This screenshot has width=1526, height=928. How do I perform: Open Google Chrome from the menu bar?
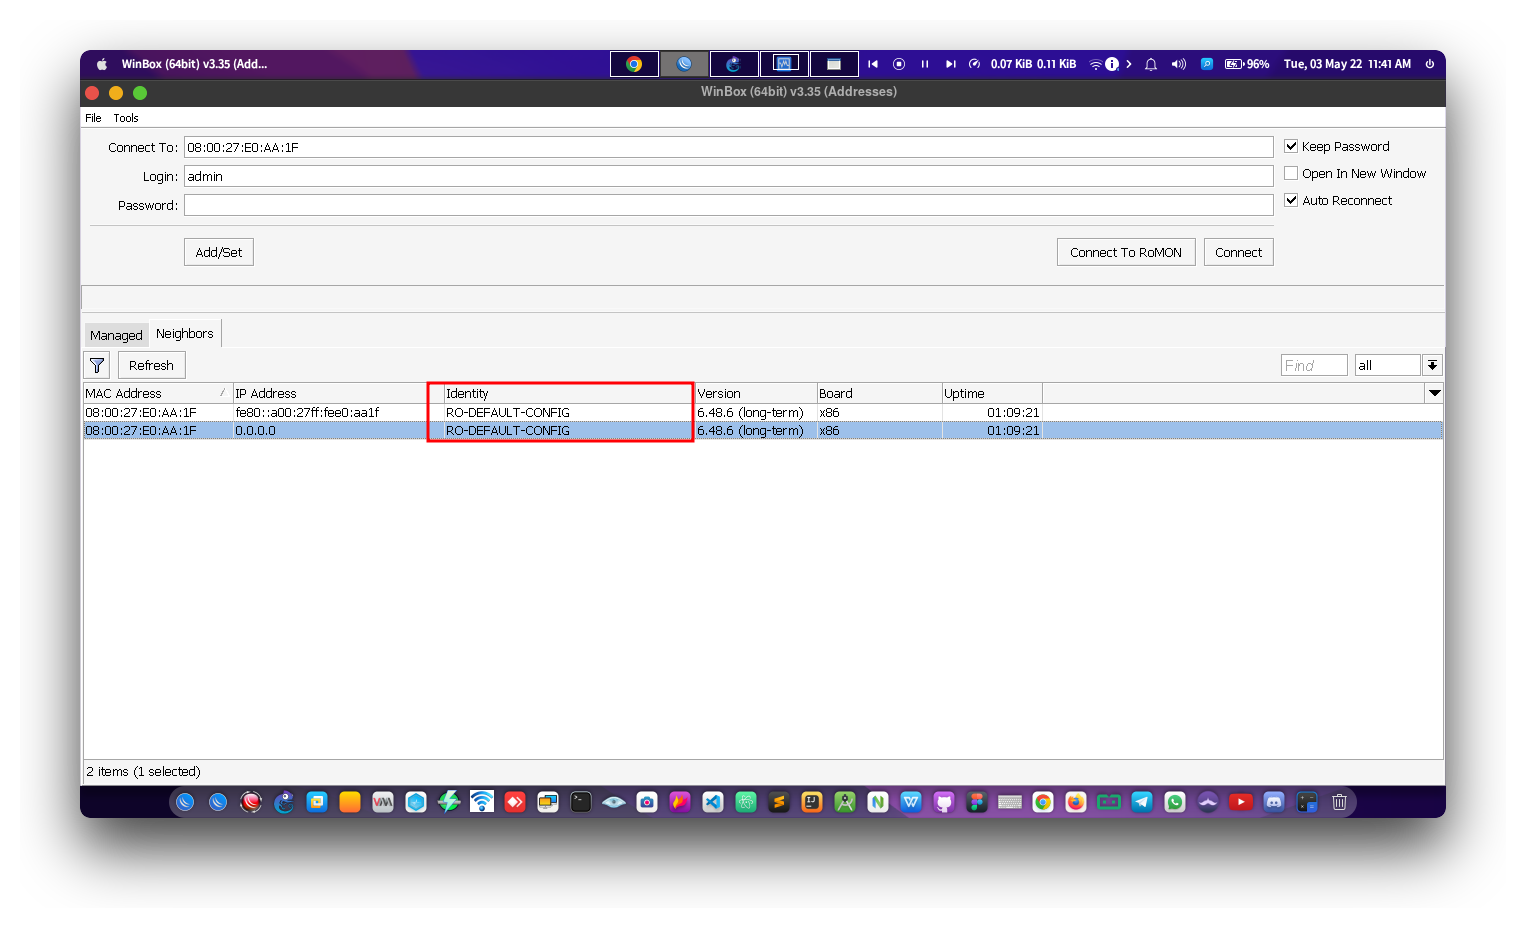[634, 63]
